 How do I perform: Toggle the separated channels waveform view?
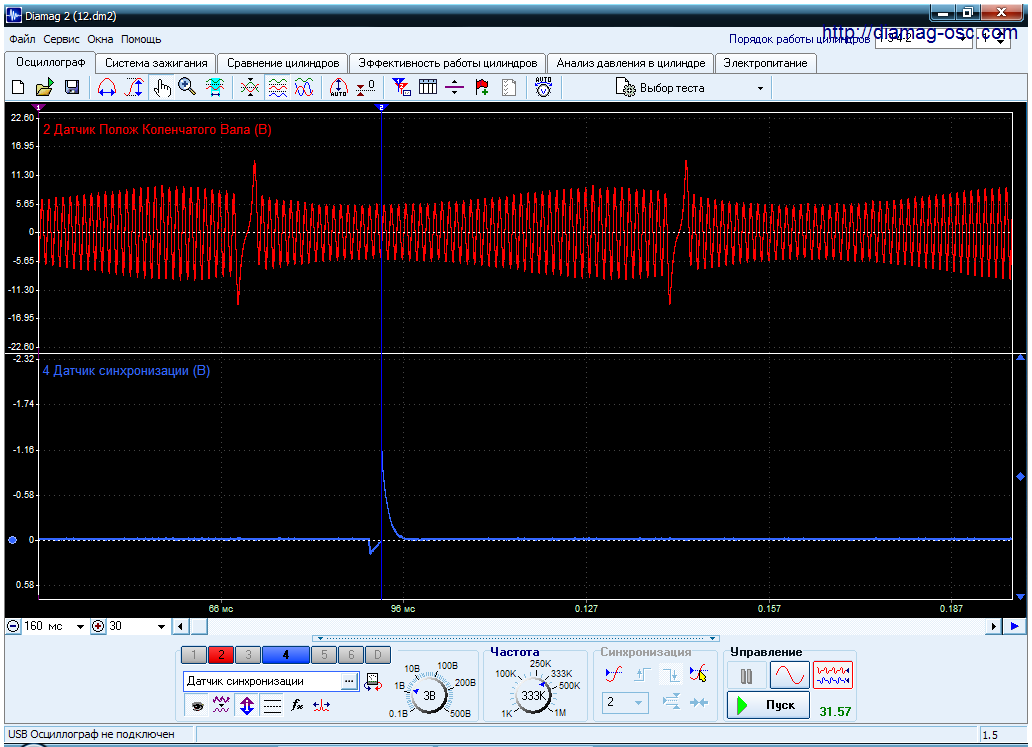(x=277, y=88)
